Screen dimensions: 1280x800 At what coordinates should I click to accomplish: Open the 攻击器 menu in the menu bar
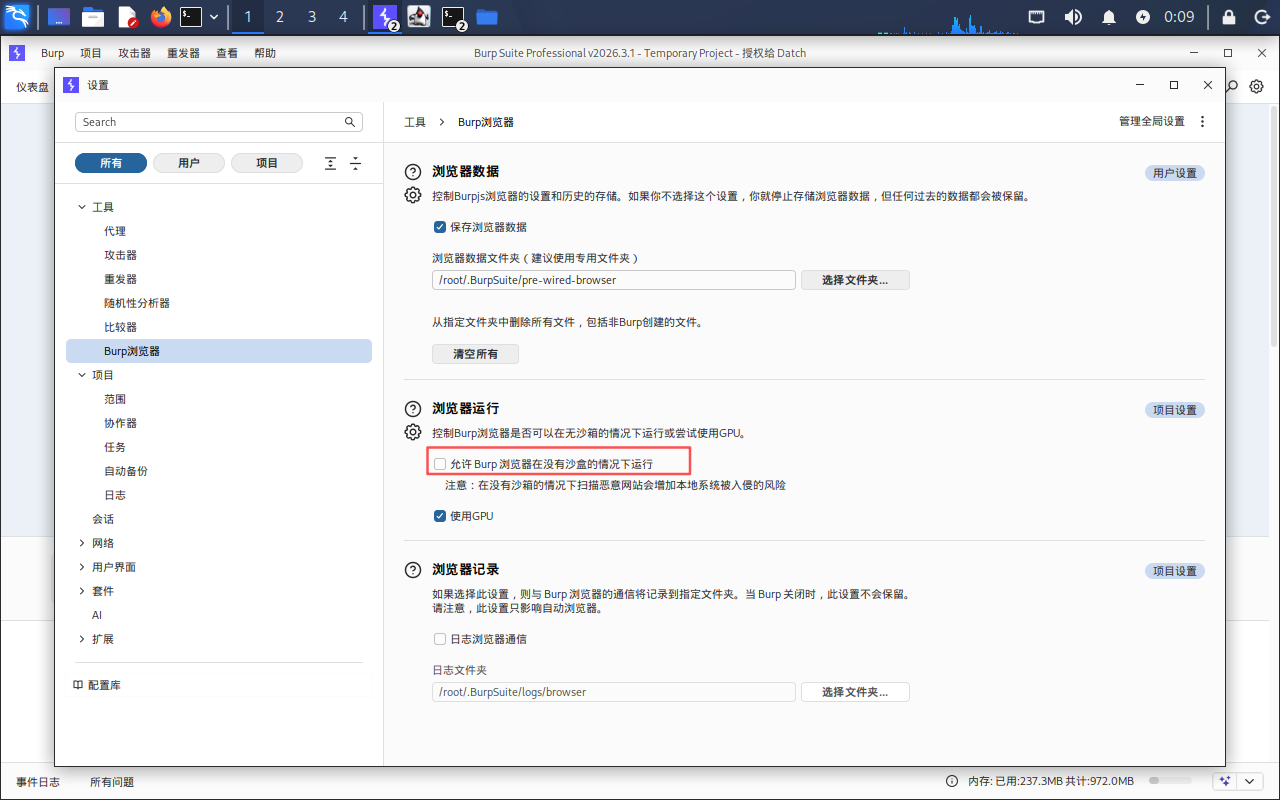coord(134,53)
